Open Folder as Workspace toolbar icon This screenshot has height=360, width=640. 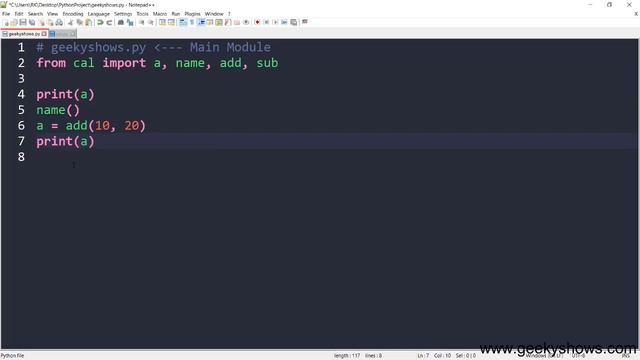(237, 22)
